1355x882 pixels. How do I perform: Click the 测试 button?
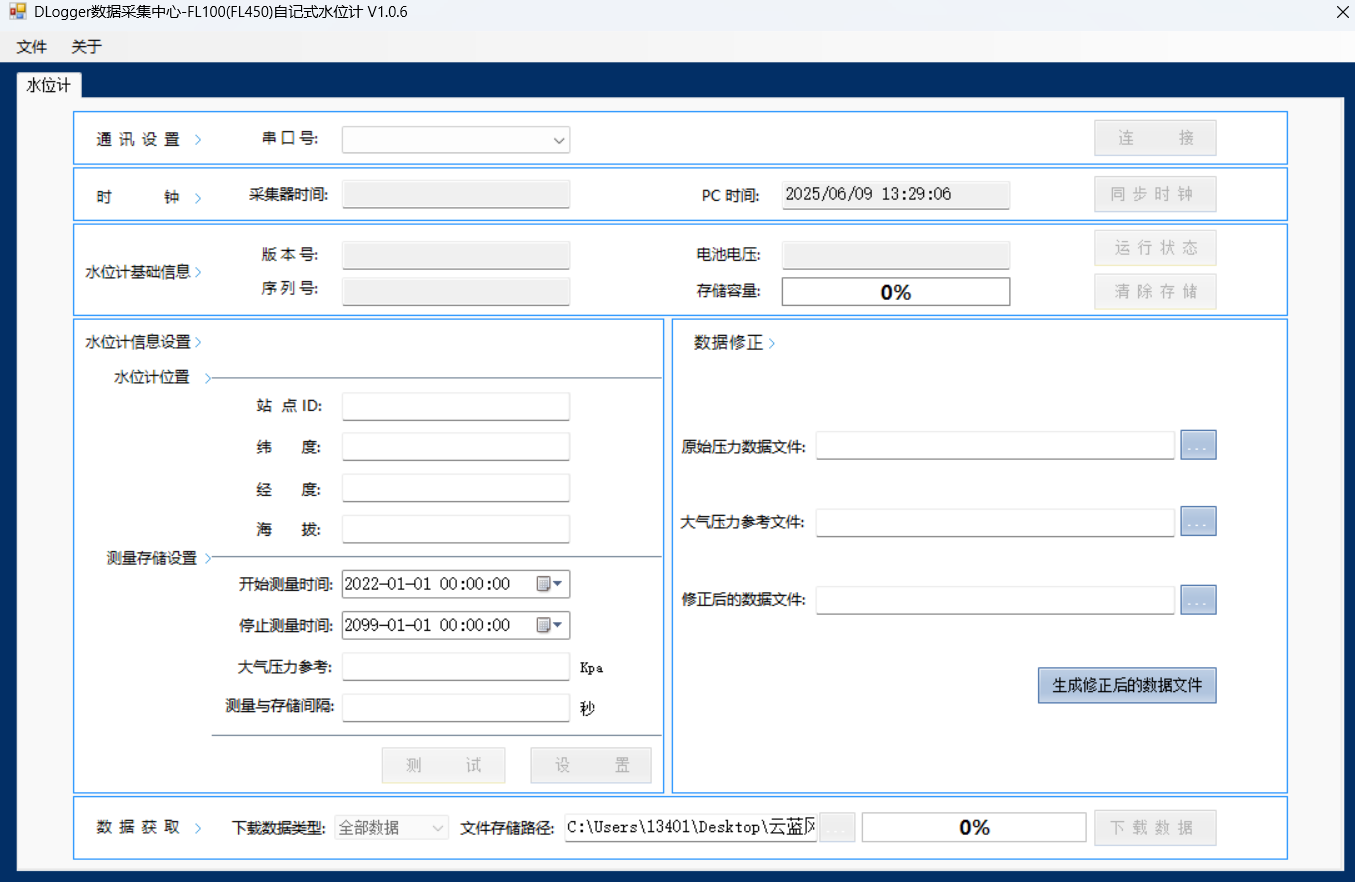(443, 766)
